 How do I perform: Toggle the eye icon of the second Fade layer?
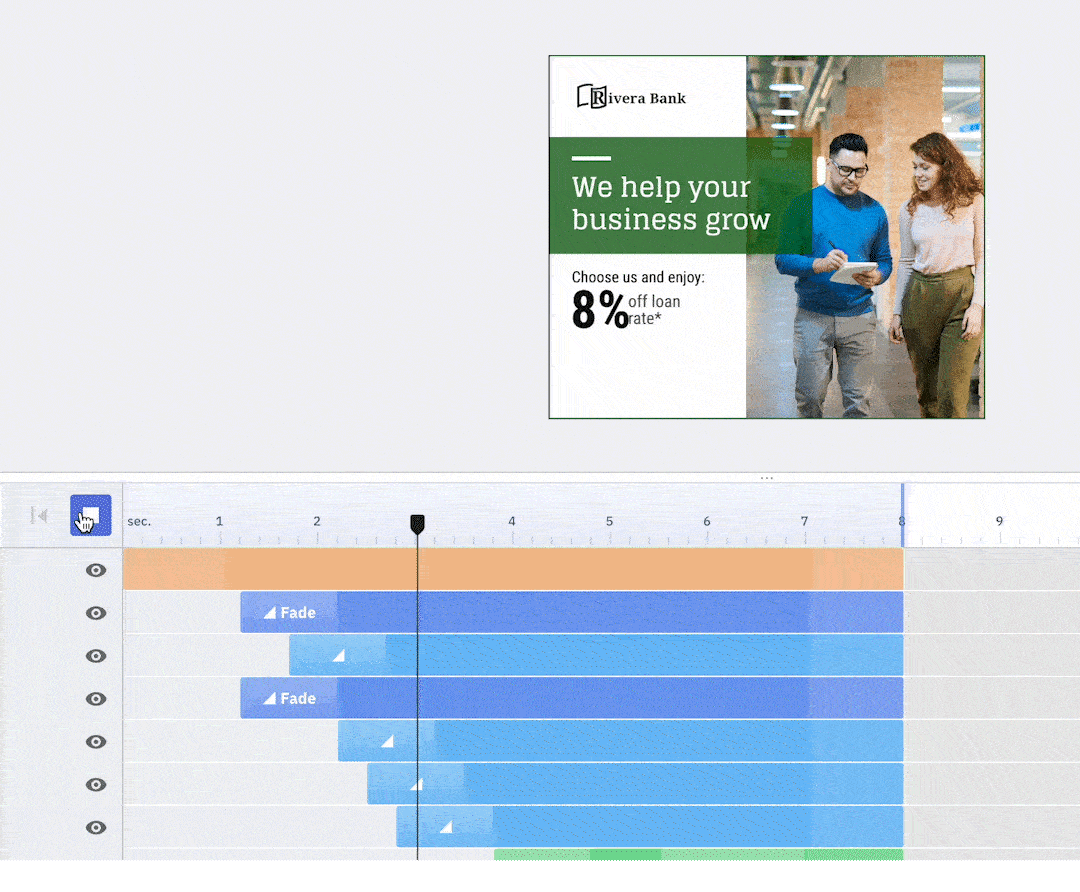point(96,699)
